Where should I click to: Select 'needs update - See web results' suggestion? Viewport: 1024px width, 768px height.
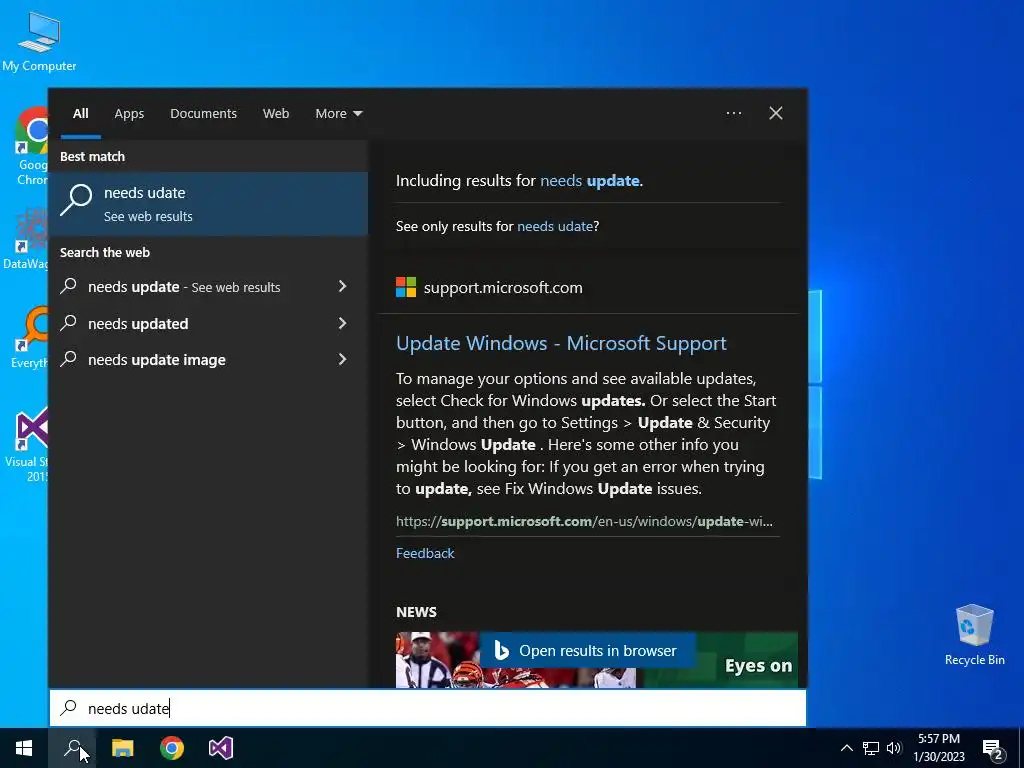coord(184,287)
